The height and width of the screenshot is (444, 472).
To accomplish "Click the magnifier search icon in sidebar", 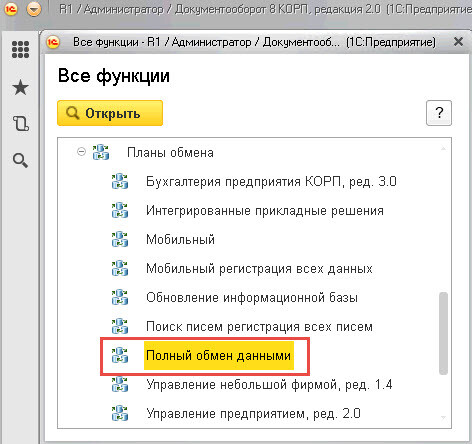I will click(20, 160).
